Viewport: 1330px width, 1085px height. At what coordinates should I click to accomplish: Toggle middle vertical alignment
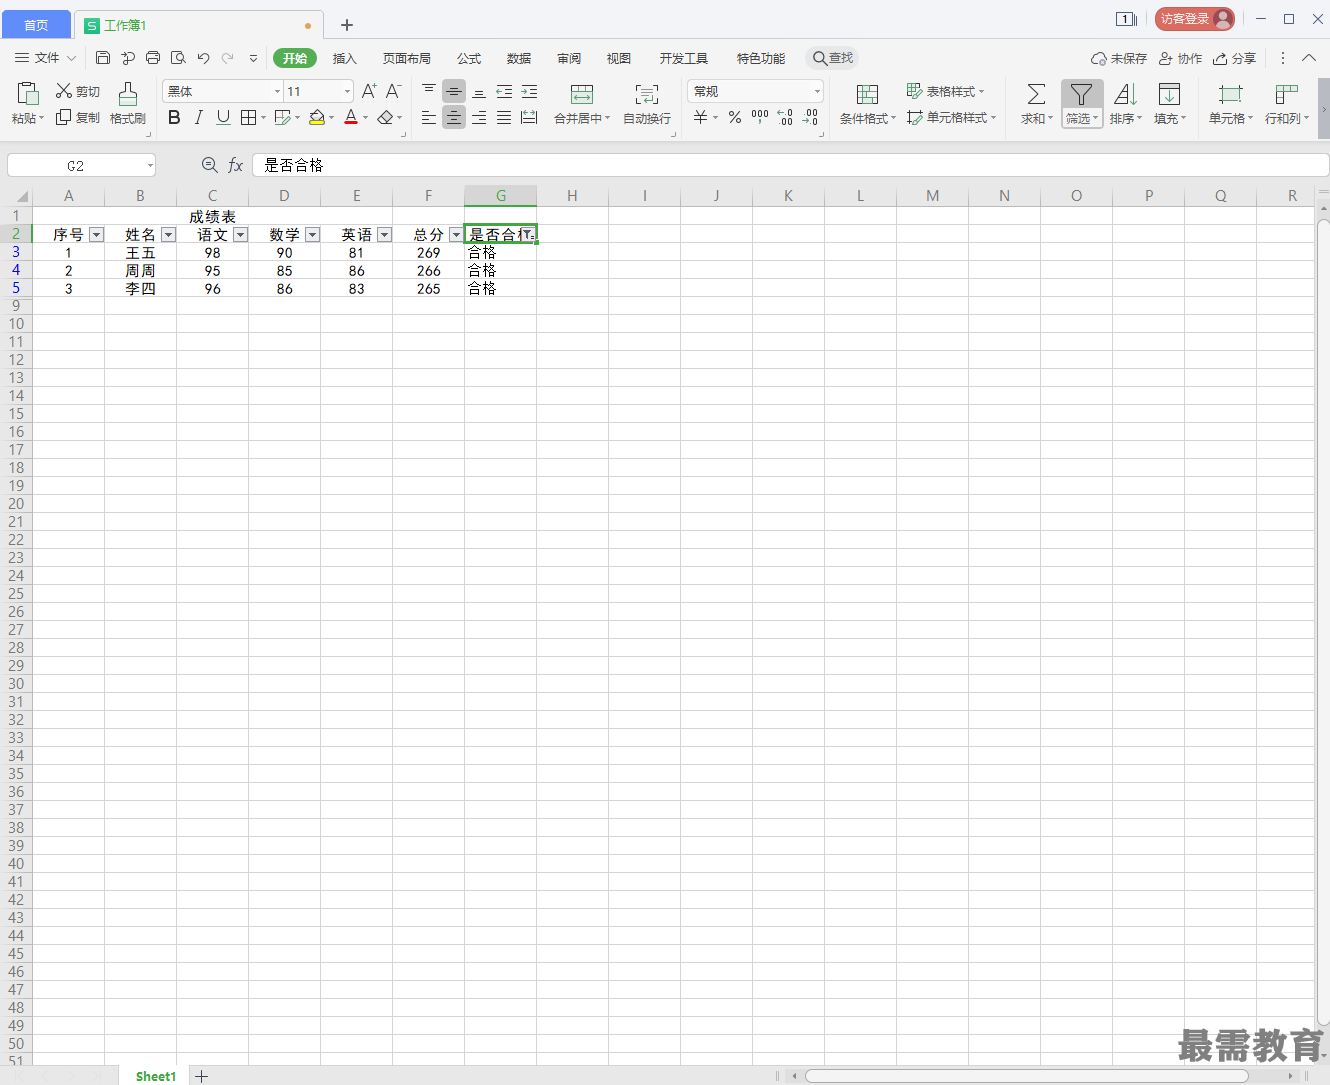tap(454, 91)
